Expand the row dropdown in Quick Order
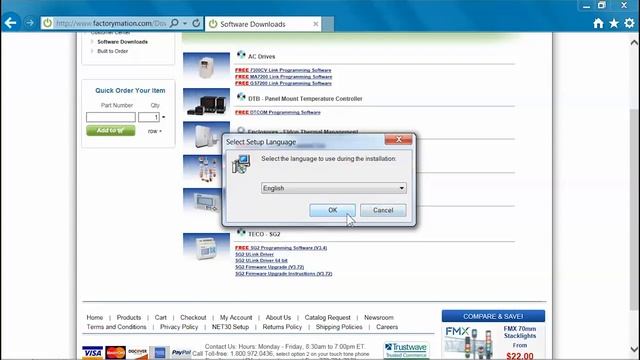This screenshot has width=640, height=360. tap(155, 131)
